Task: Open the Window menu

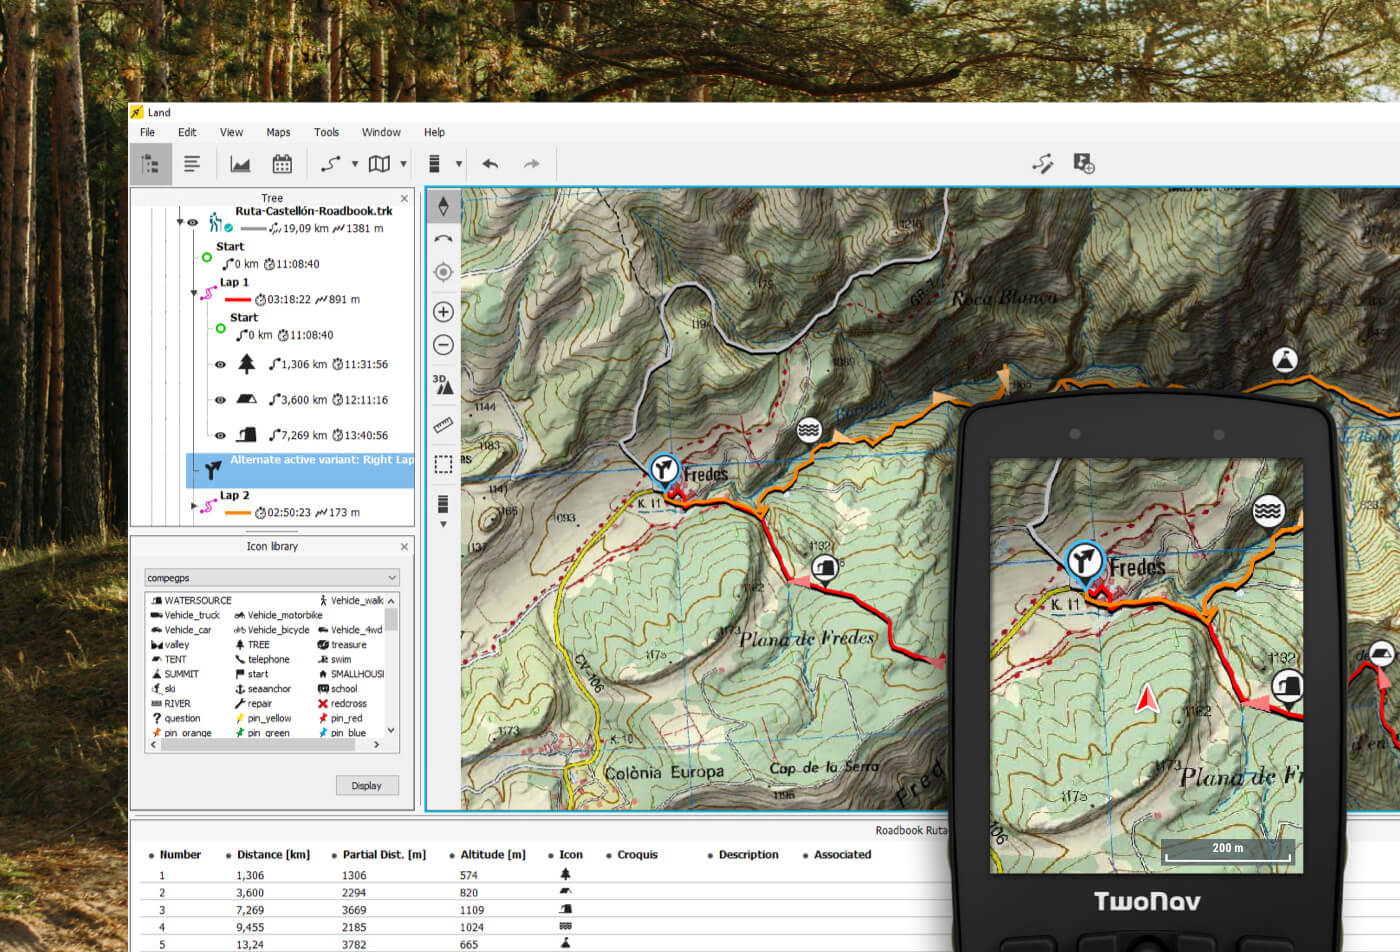Action: pyautogui.click(x=381, y=132)
